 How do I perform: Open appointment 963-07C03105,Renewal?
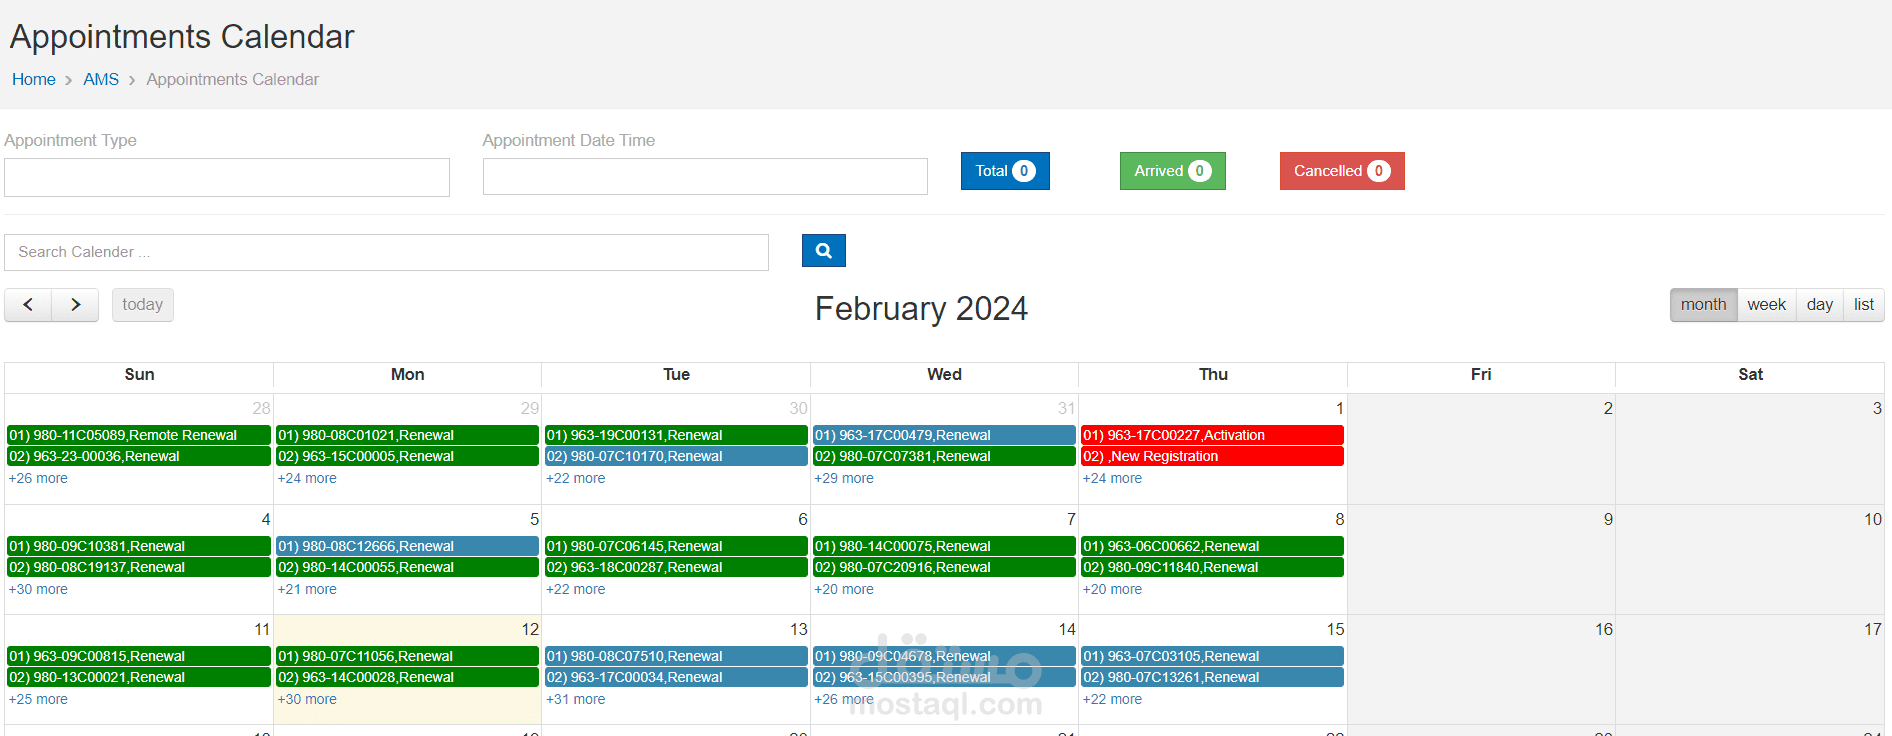tap(1213, 656)
